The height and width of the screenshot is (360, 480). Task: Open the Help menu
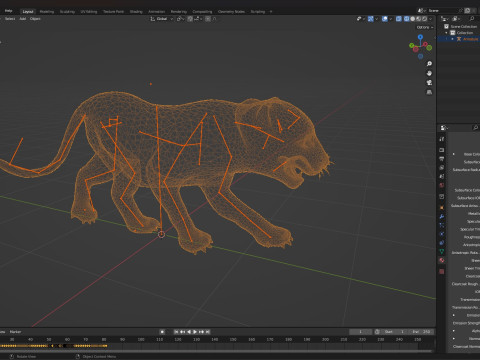8,11
